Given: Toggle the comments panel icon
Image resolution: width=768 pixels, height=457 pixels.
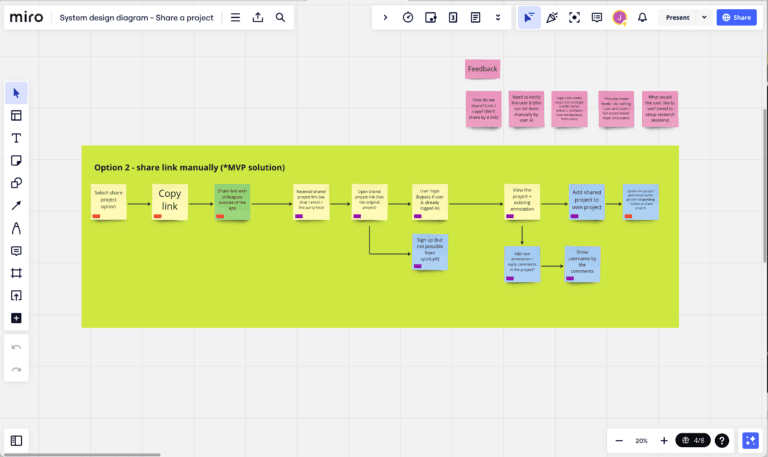Looking at the screenshot, I should pyautogui.click(x=597, y=17).
